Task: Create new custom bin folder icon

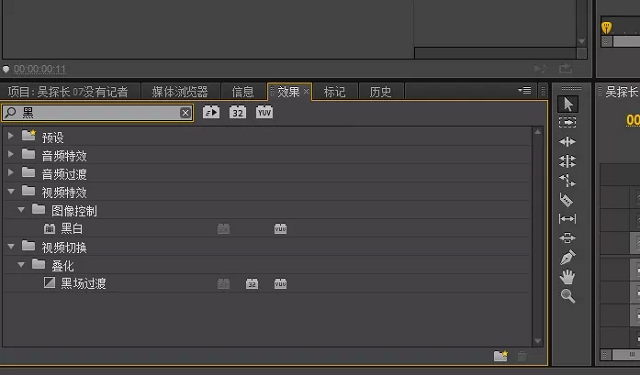Action: tap(500, 356)
